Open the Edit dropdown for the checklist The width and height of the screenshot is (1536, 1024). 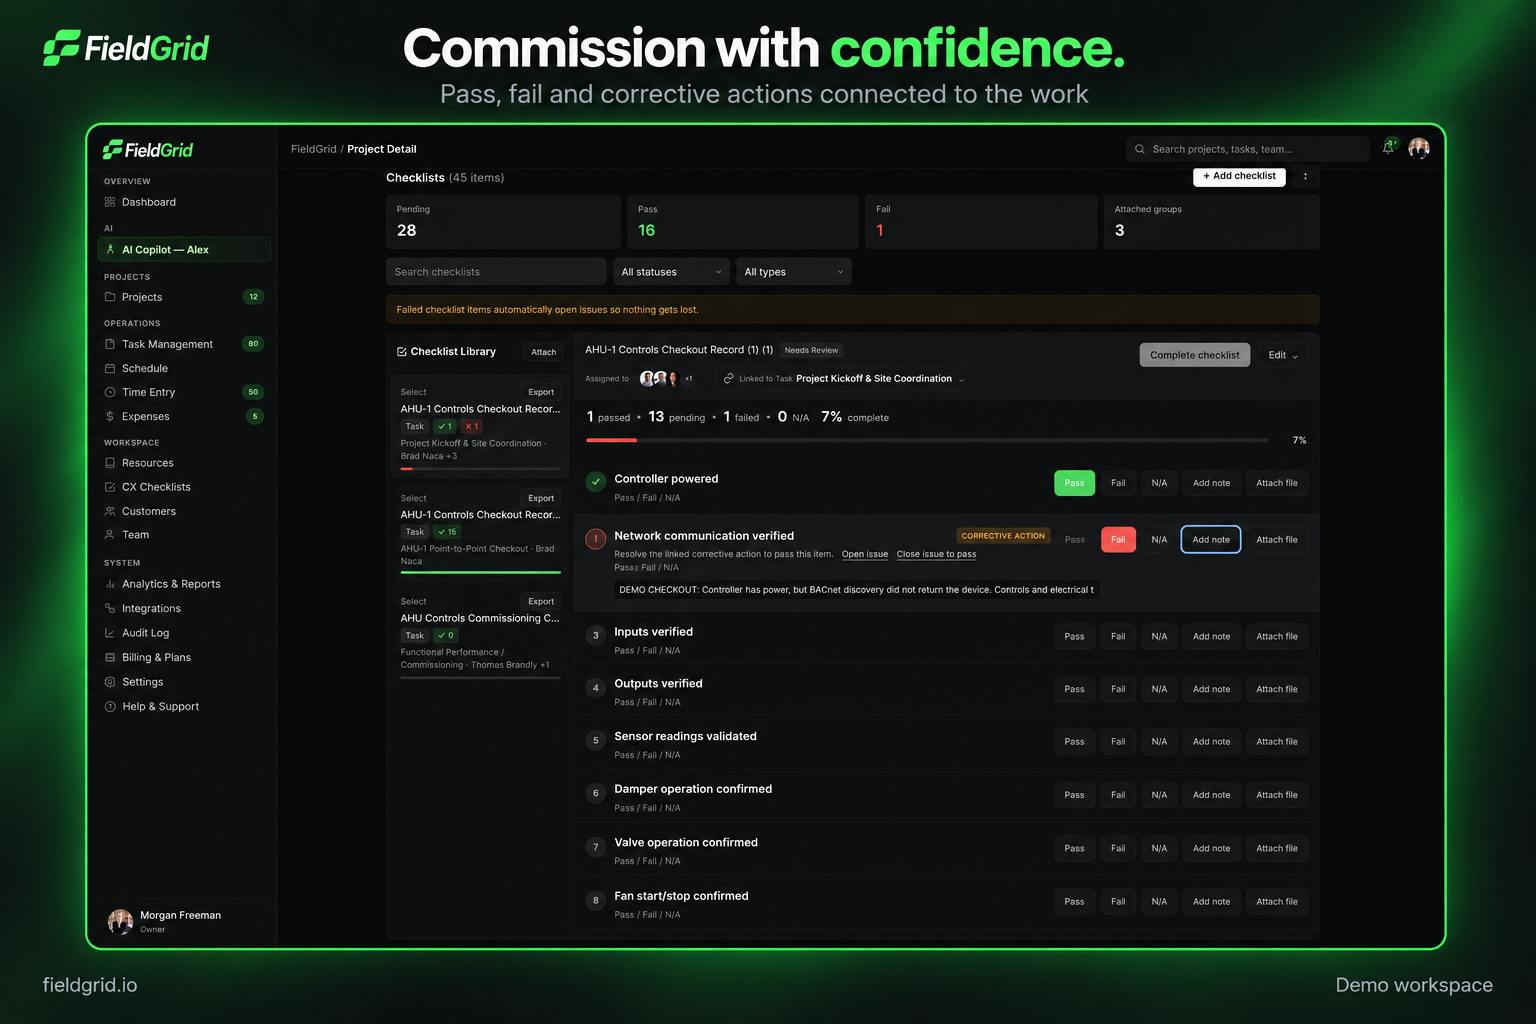[1283, 355]
